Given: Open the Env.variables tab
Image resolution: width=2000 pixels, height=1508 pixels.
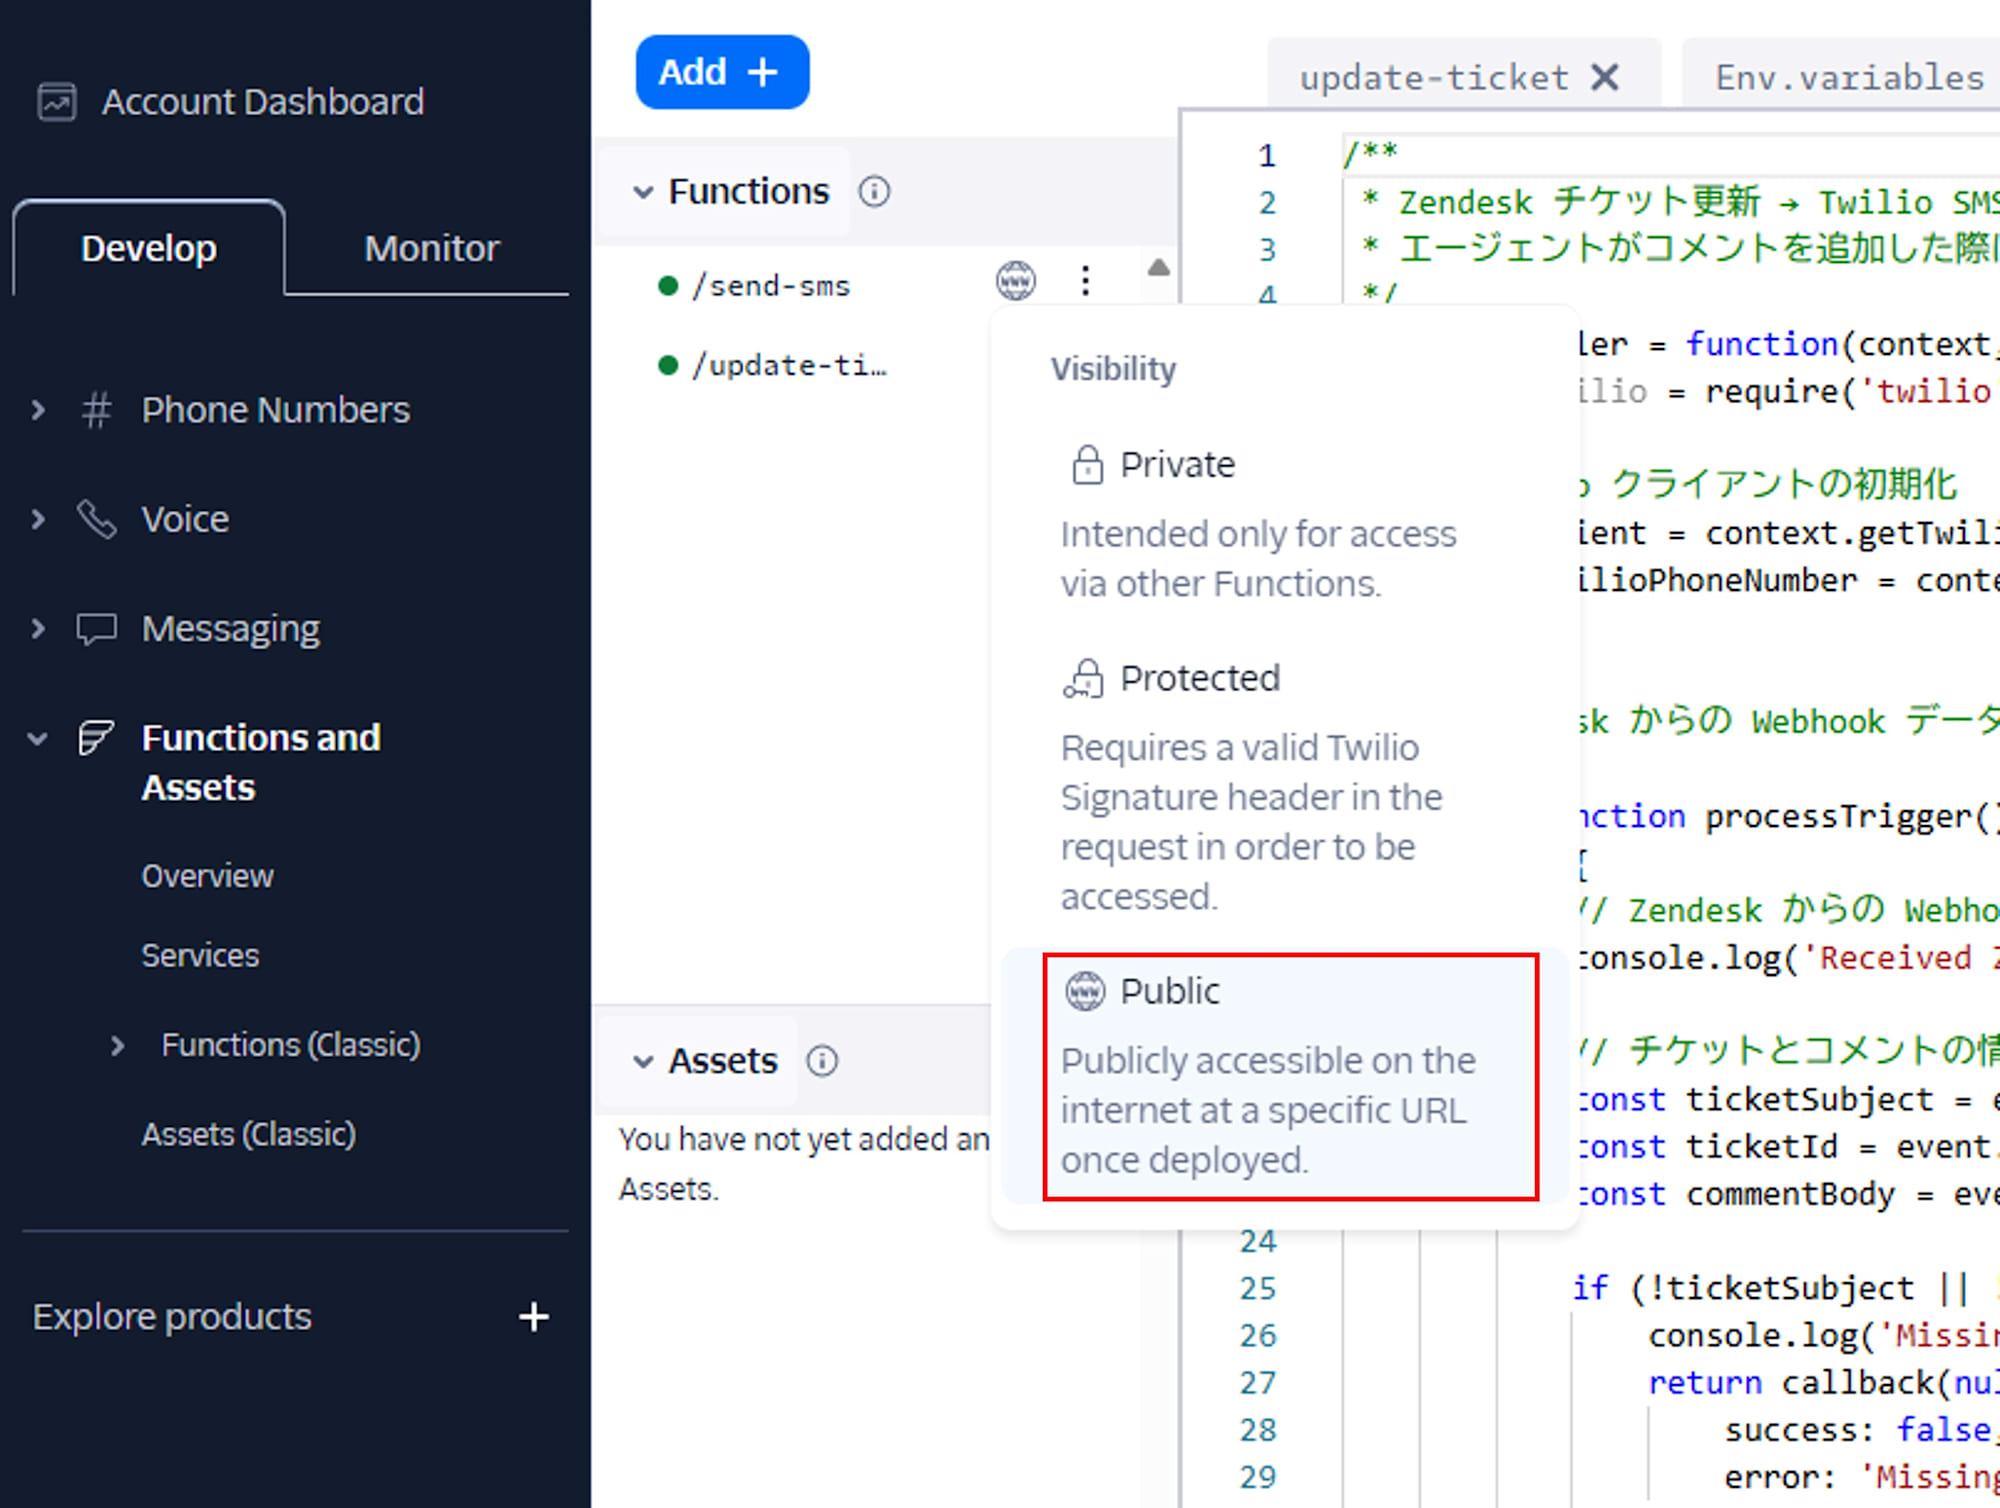Looking at the screenshot, I should [x=1849, y=77].
